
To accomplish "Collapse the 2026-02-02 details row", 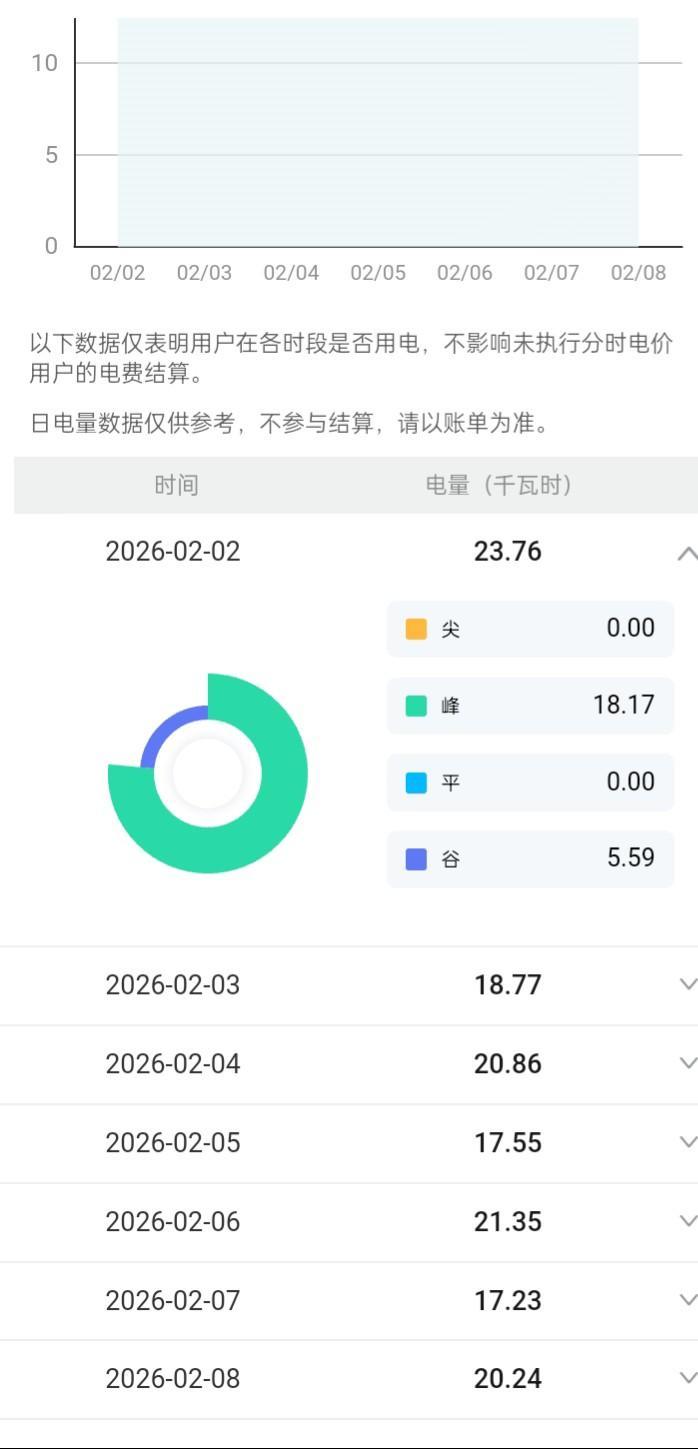I will pyautogui.click(x=686, y=552).
